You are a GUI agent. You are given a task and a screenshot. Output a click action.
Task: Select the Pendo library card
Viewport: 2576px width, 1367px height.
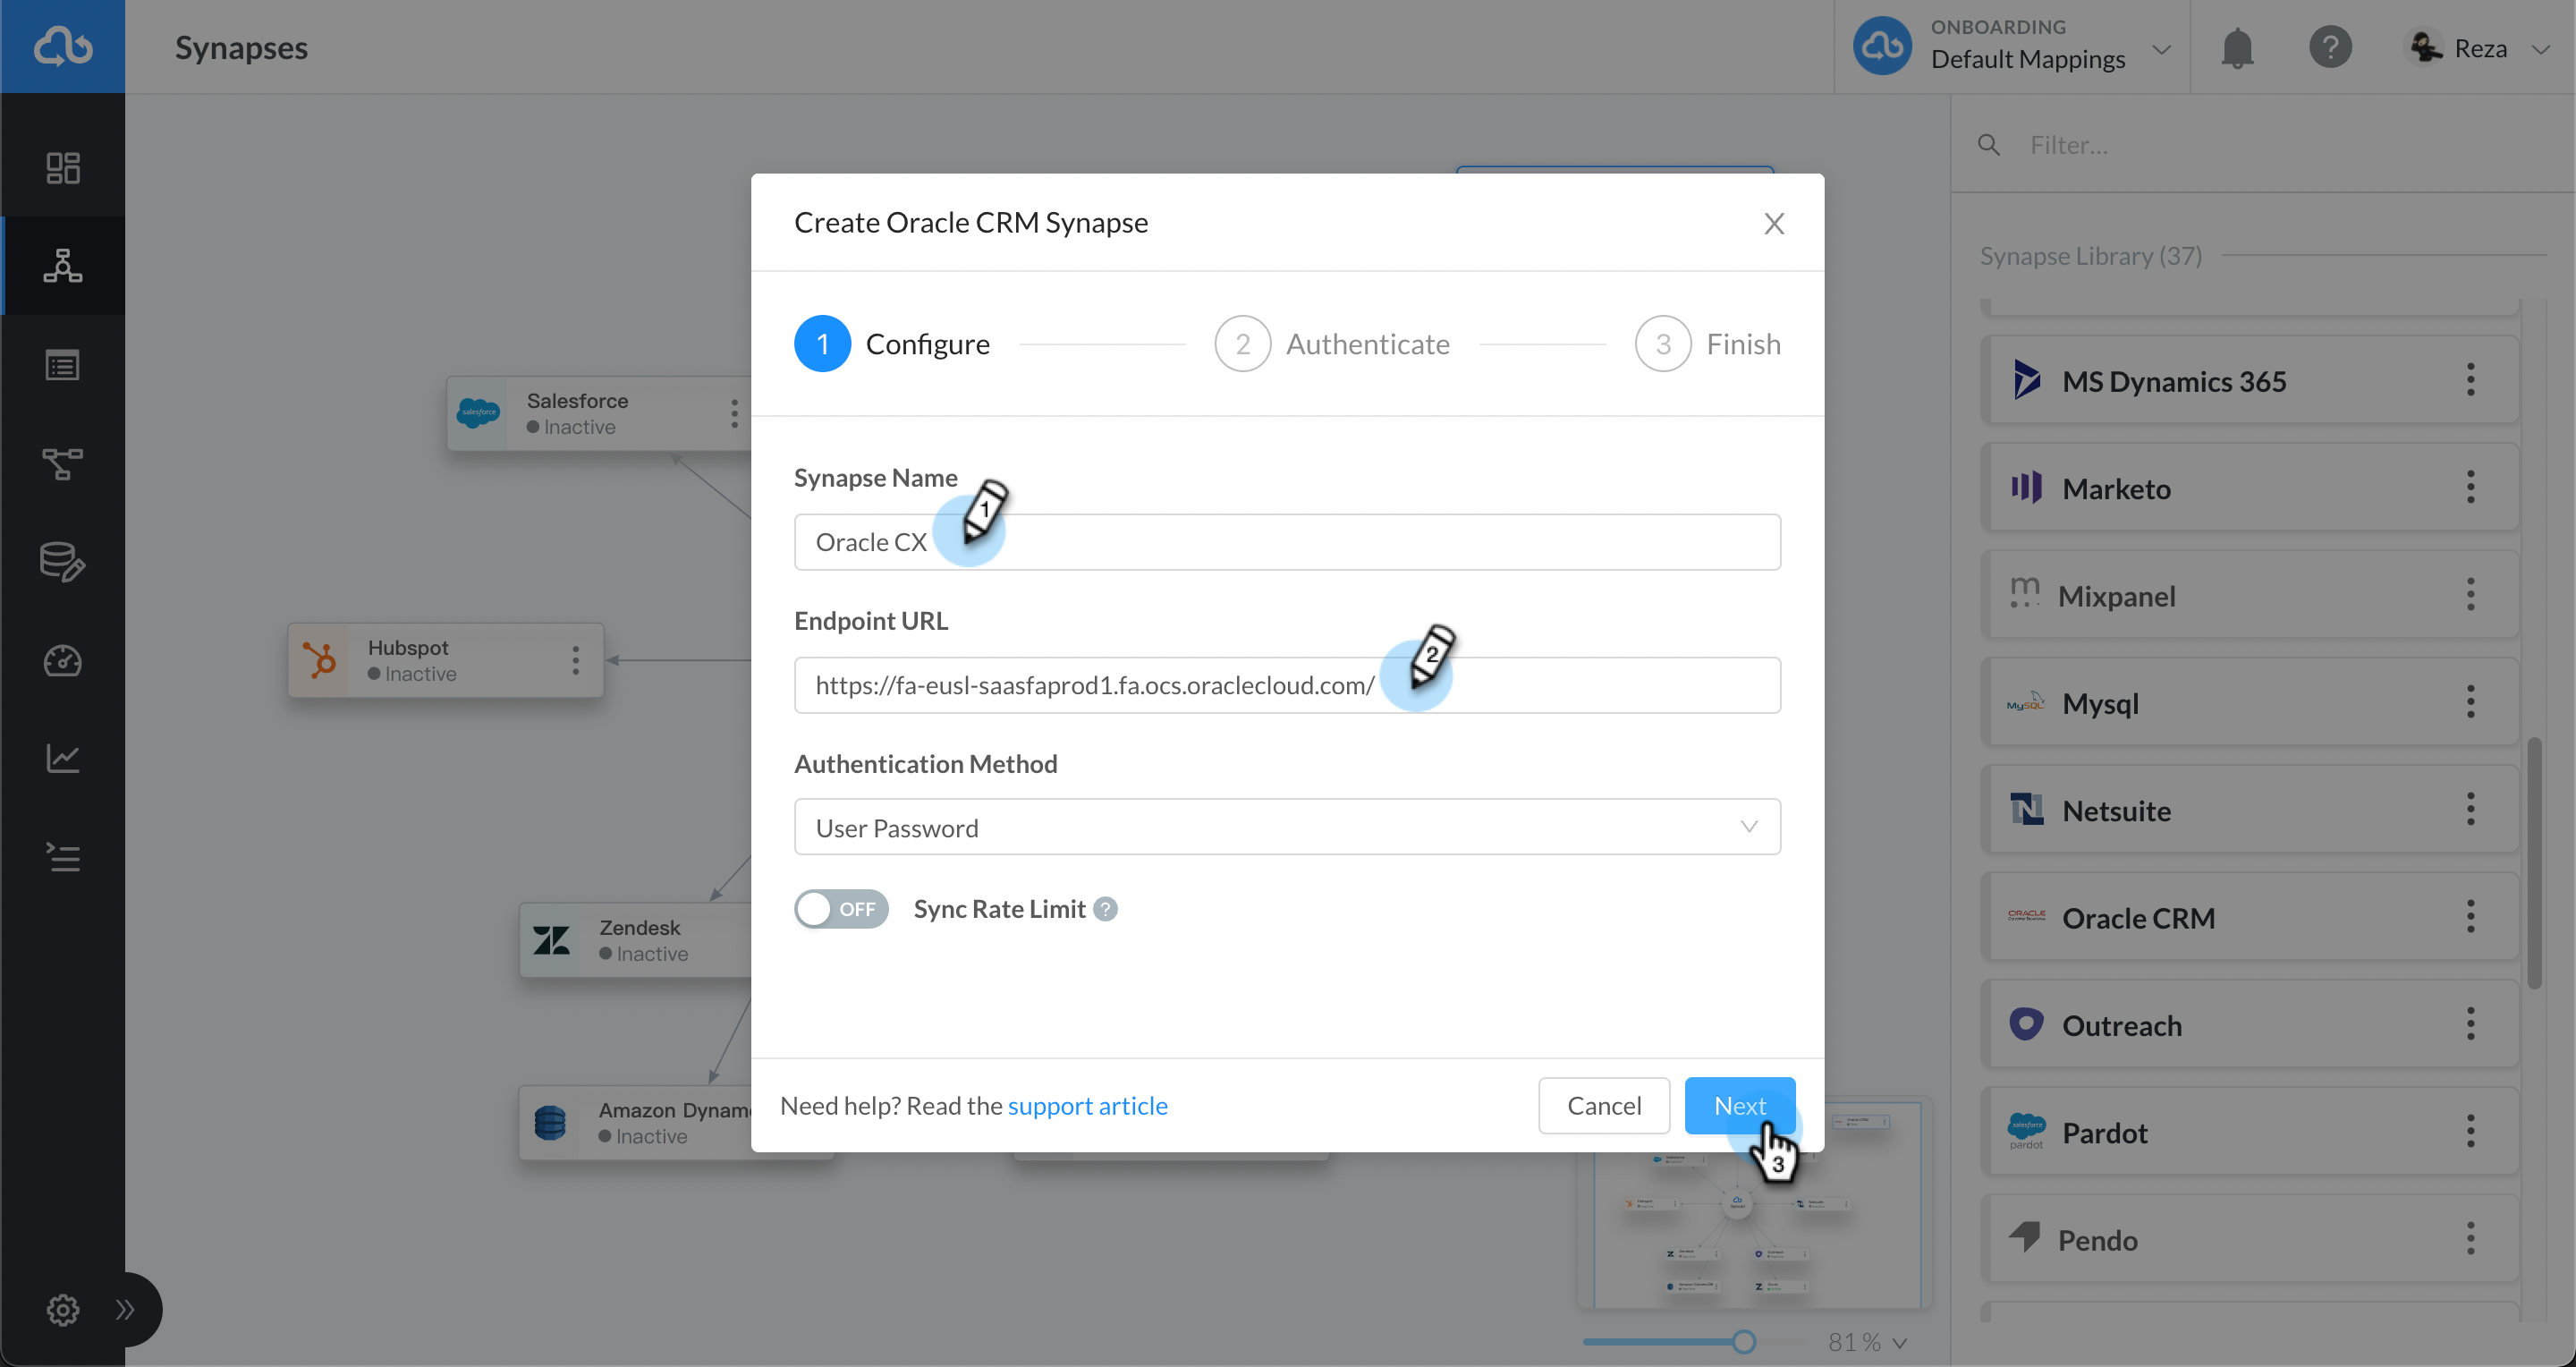[2250, 1239]
